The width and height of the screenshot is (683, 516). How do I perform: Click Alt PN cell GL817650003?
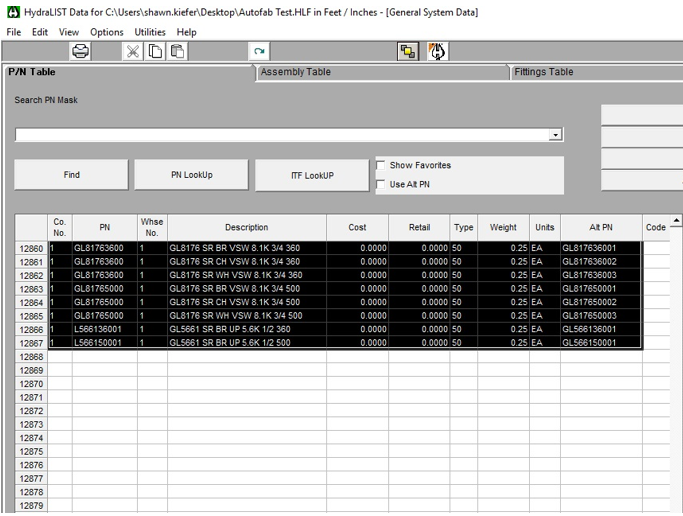(x=601, y=315)
